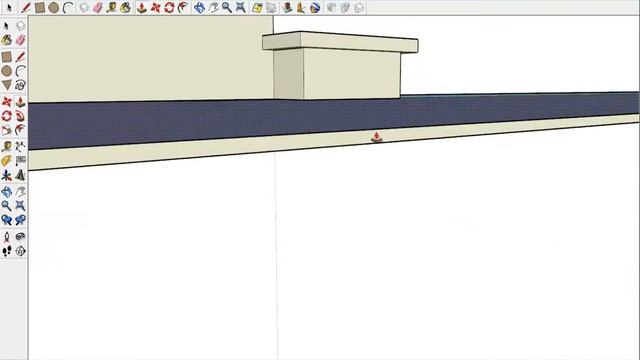This screenshot has width=640, height=360.
Task: Select the pink Eraser in top toolbar
Action: pos(98,7)
